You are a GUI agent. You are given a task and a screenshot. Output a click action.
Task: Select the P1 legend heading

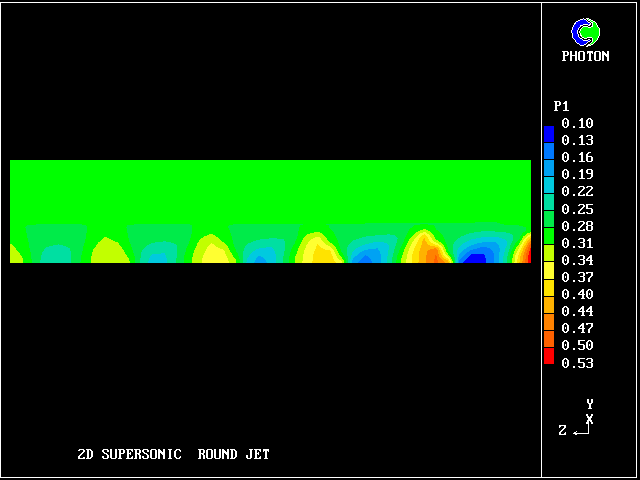pos(561,106)
